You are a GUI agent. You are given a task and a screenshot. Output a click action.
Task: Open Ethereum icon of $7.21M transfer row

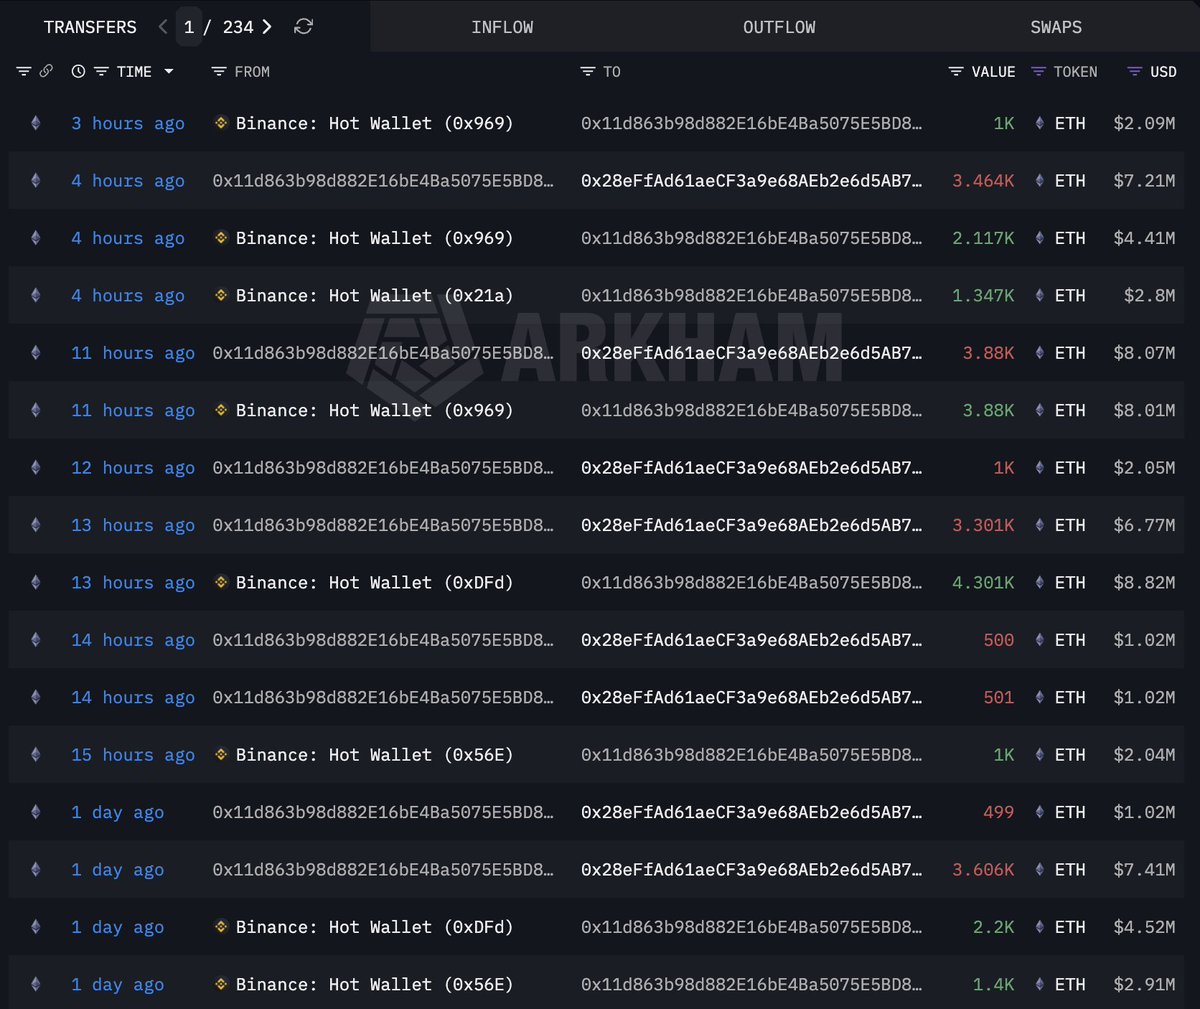coord(36,181)
